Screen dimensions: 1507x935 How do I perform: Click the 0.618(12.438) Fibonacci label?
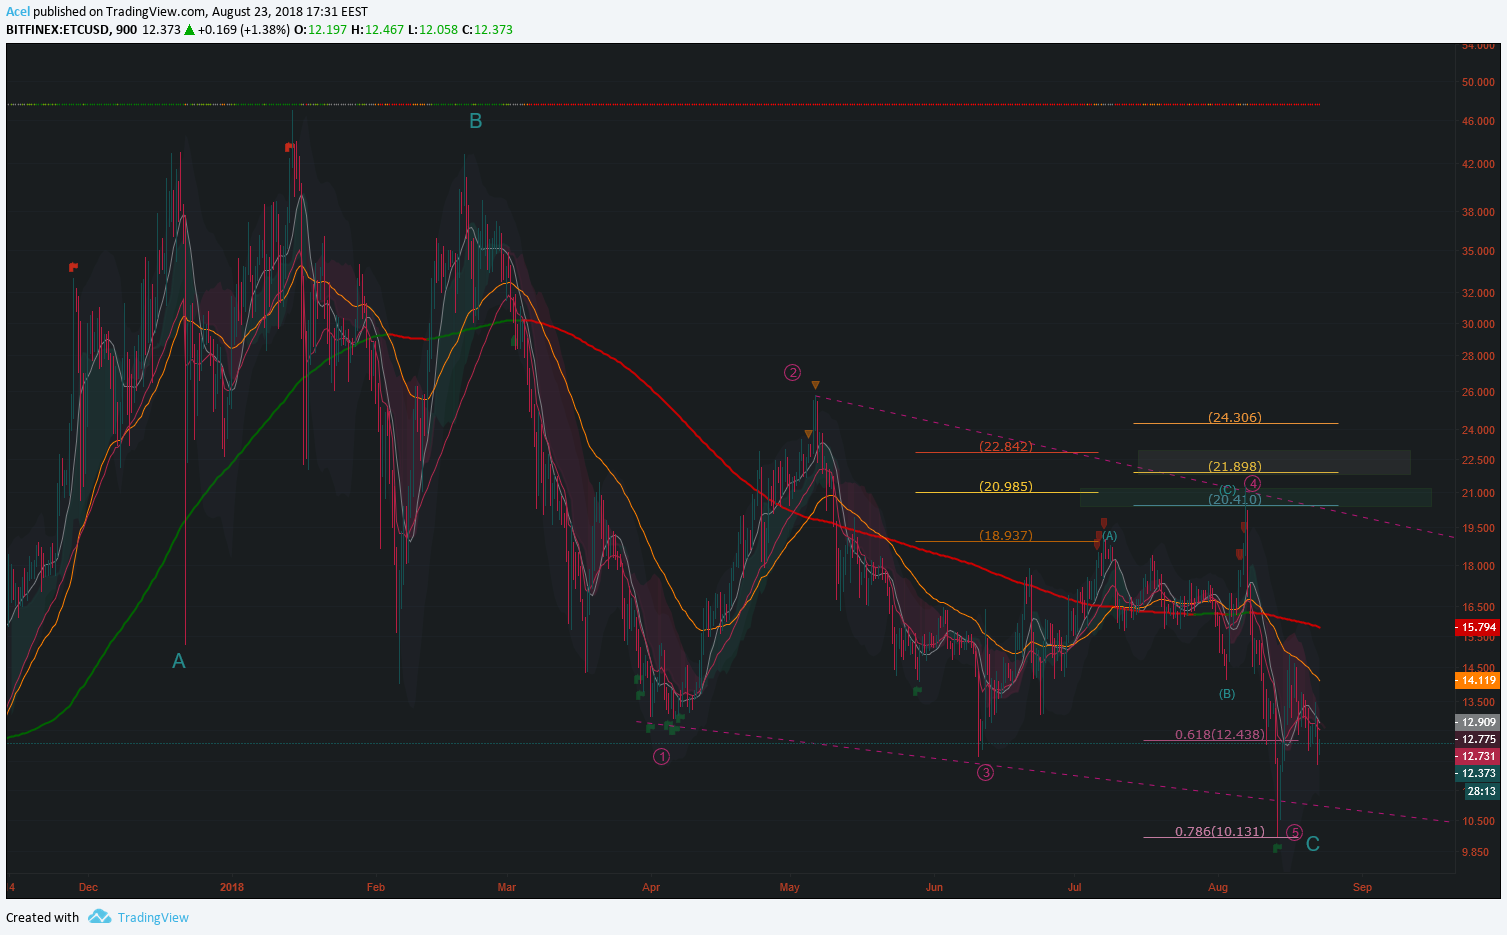(1220, 734)
